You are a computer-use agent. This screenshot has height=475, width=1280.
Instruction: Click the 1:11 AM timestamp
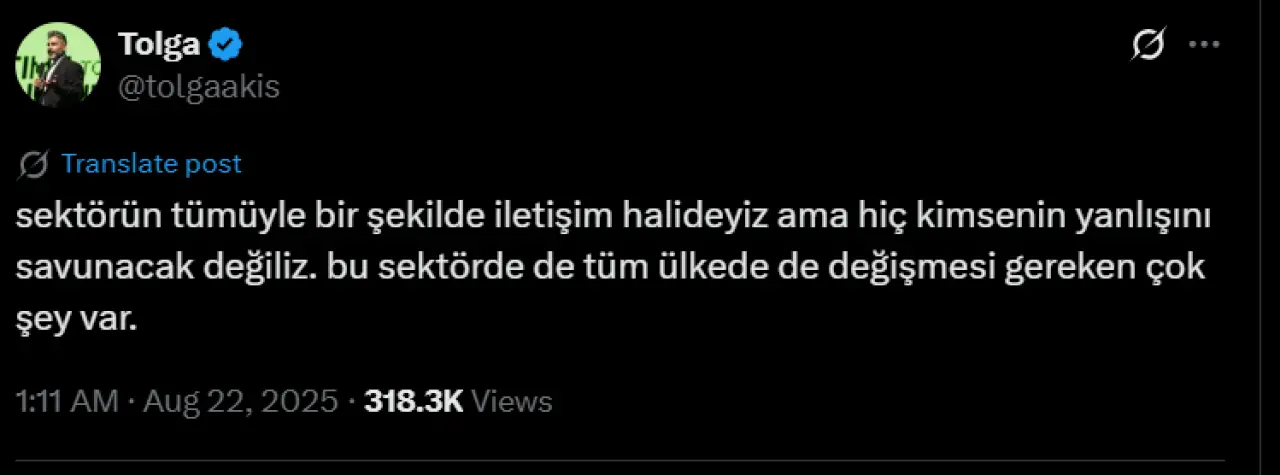[68, 402]
